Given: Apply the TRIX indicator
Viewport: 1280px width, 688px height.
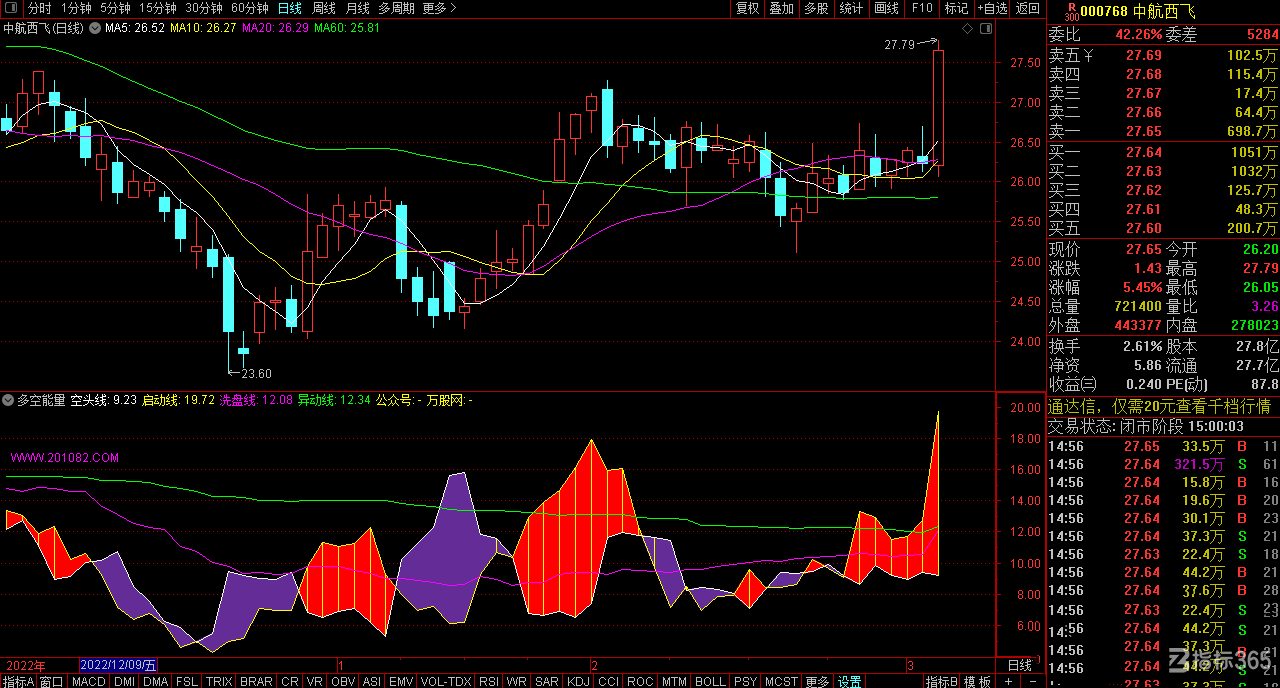Looking at the screenshot, I should tap(219, 681).
